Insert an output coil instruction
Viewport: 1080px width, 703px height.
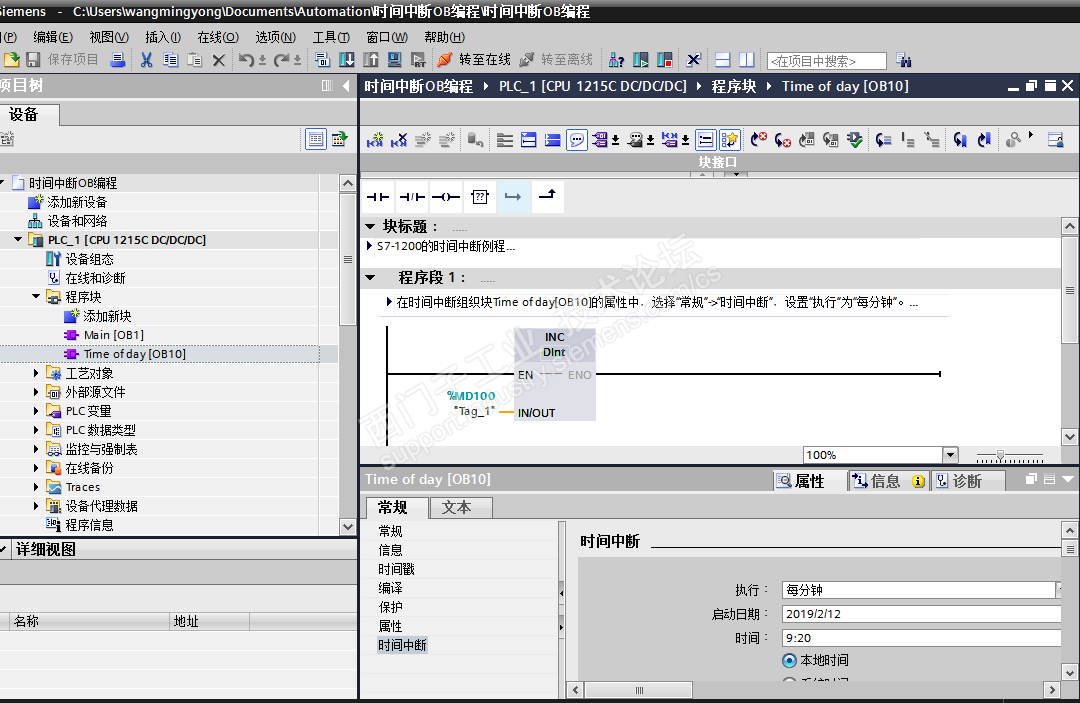pos(446,197)
